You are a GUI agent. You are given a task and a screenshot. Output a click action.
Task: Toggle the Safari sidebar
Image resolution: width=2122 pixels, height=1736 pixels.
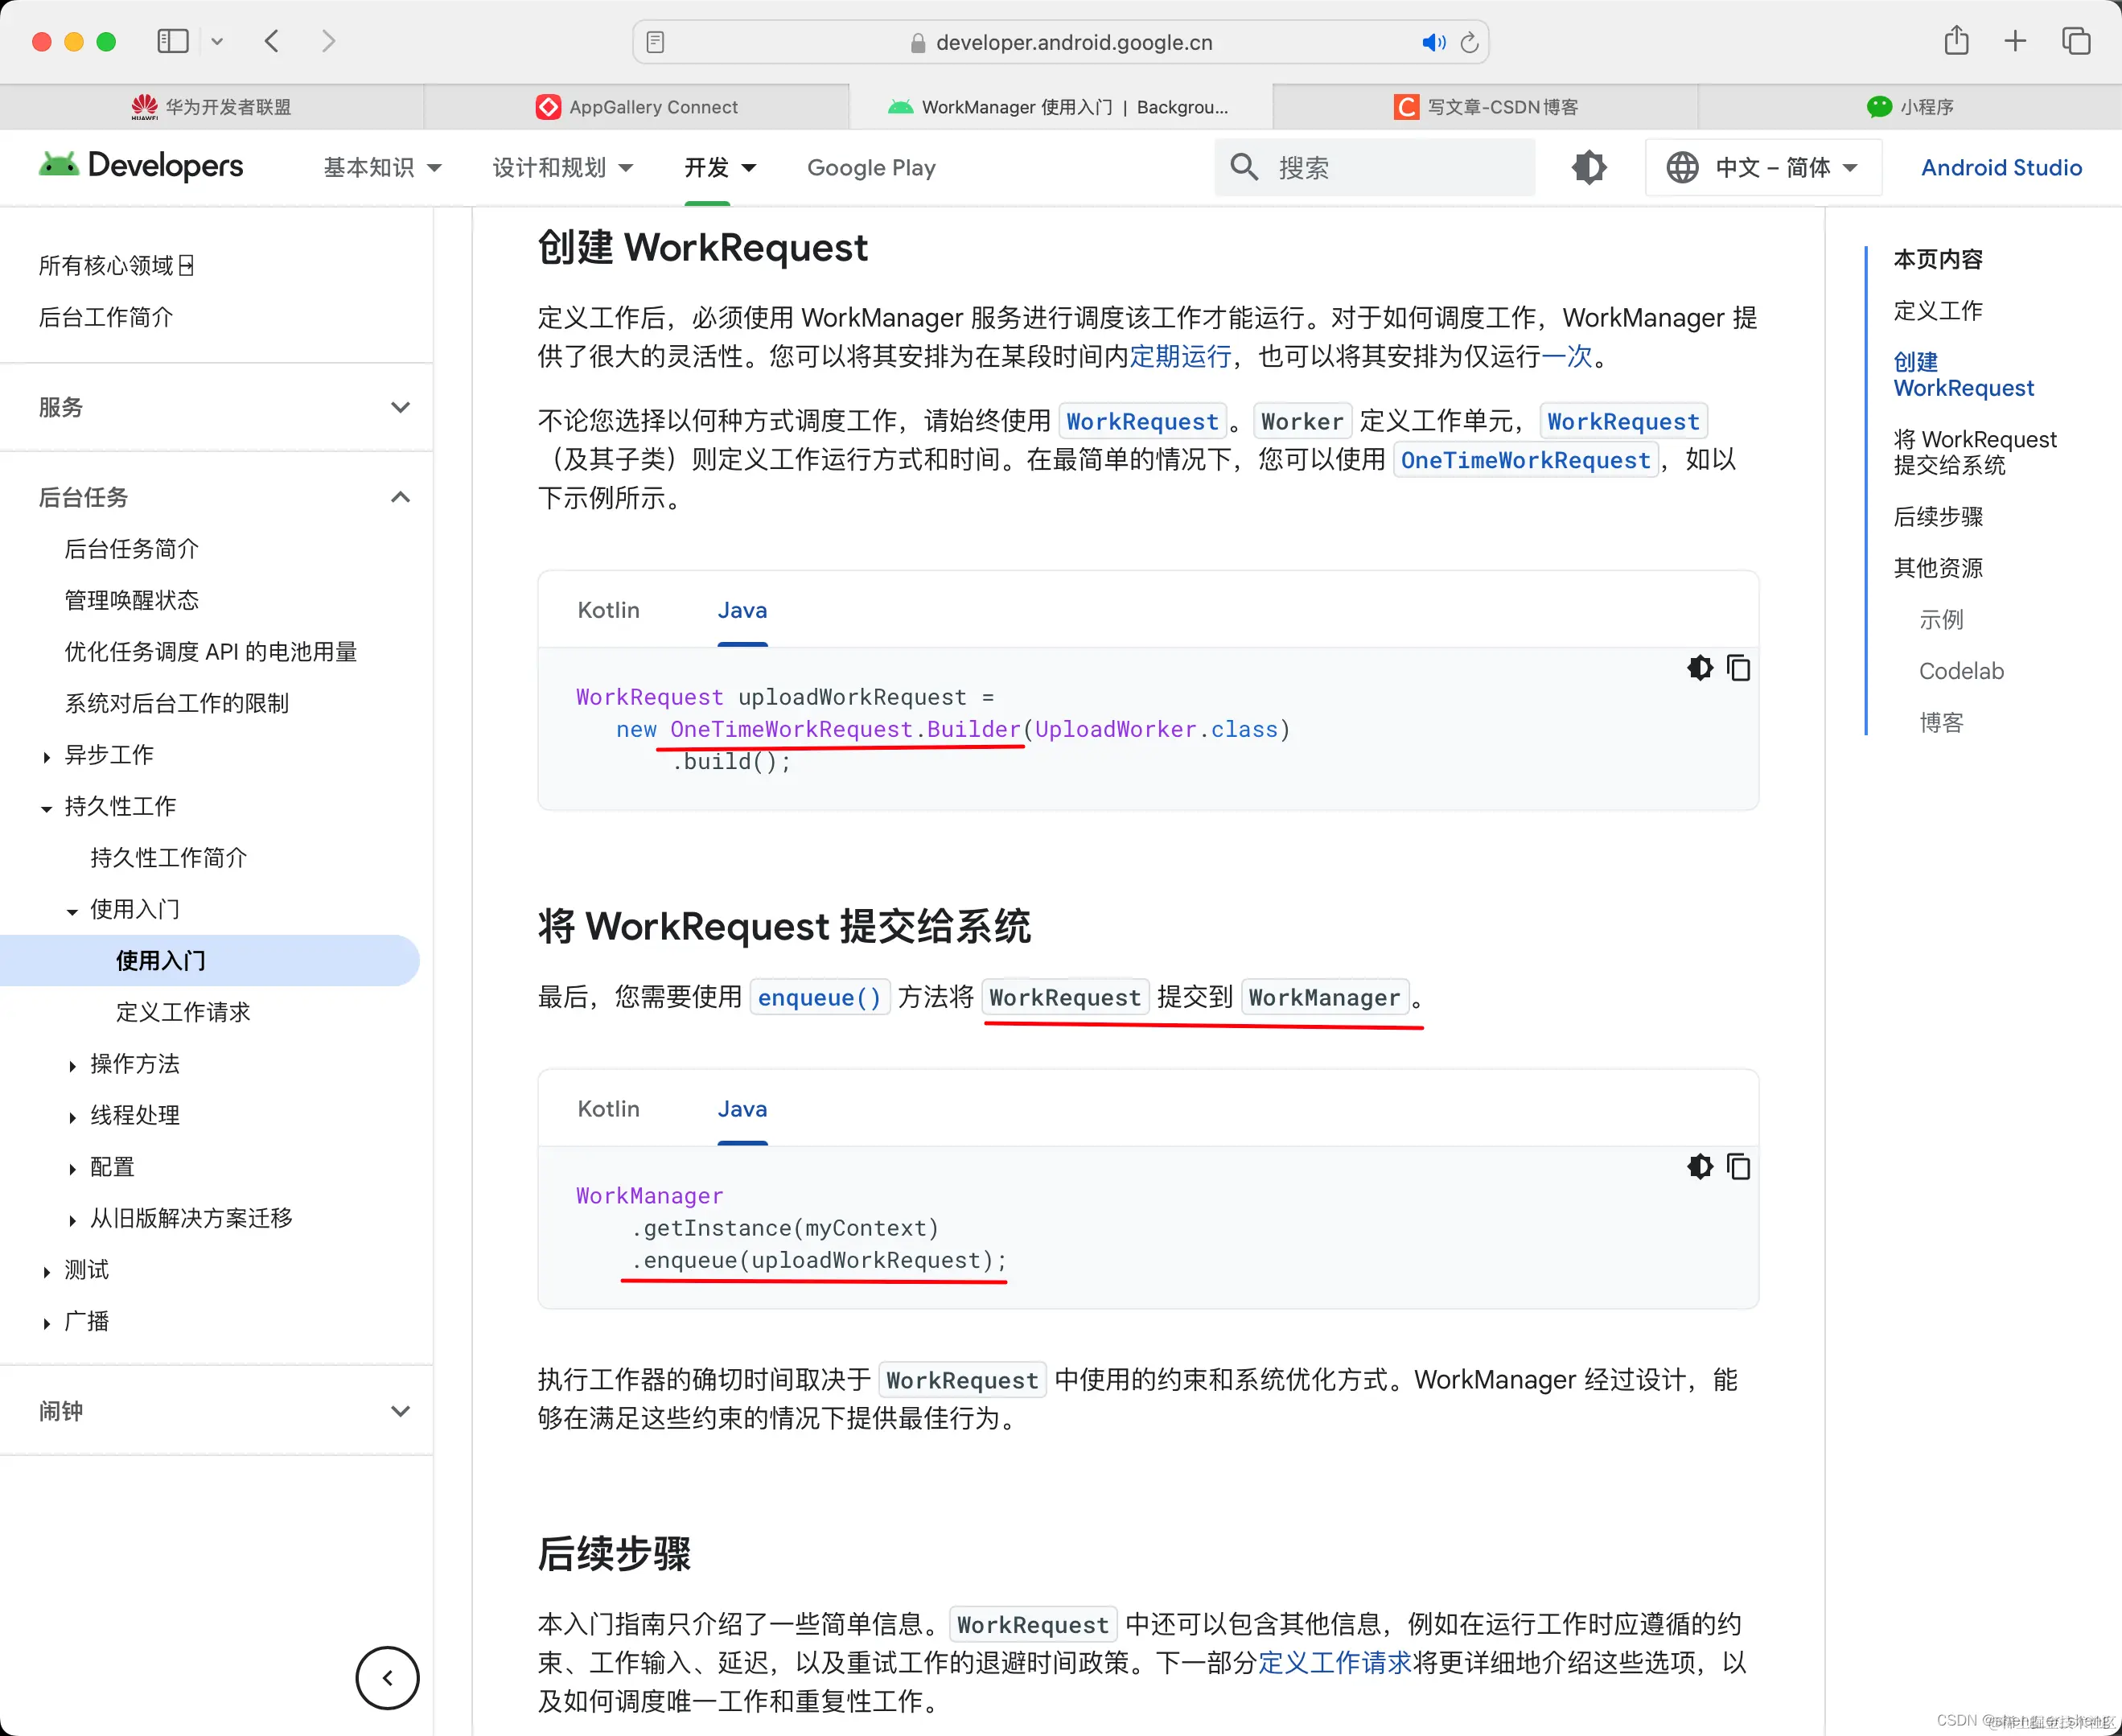pyautogui.click(x=172, y=41)
